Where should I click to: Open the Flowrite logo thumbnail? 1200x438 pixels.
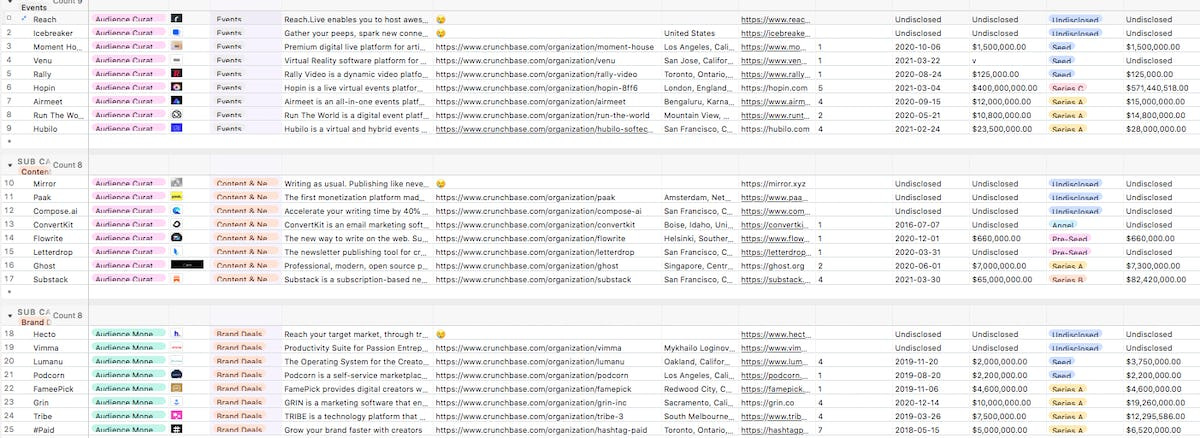pyautogui.click(x=176, y=238)
